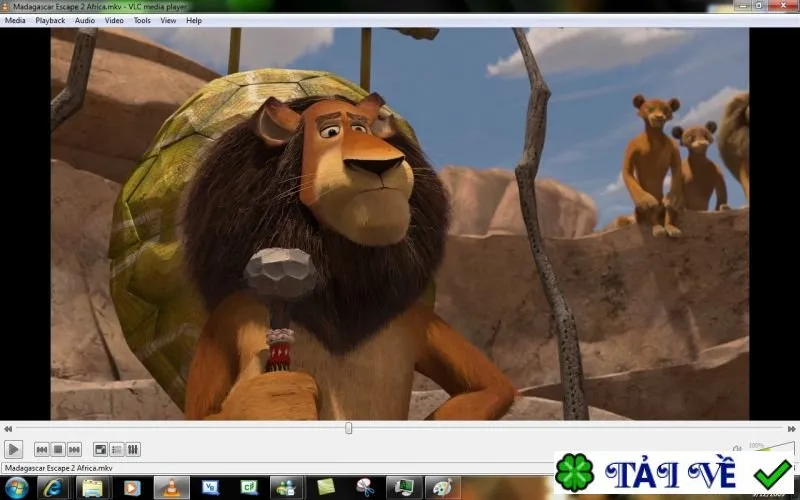Viewport: 800px width, 500px height.
Task: Open the Playback menu
Action: coord(50,20)
